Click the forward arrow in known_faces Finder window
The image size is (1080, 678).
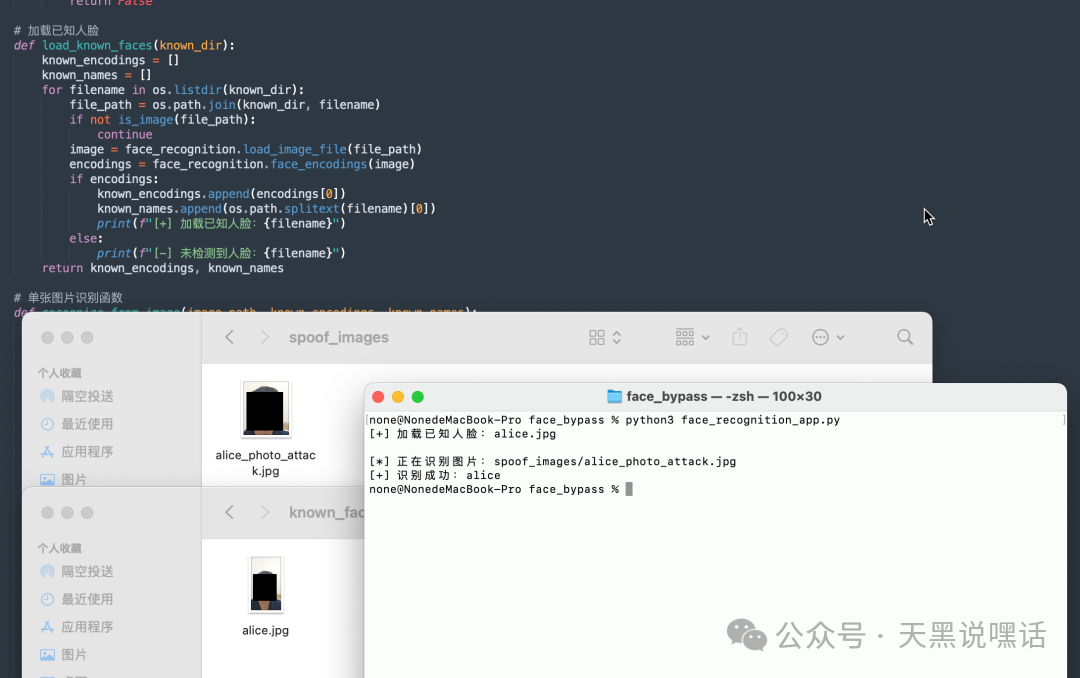(265, 512)
